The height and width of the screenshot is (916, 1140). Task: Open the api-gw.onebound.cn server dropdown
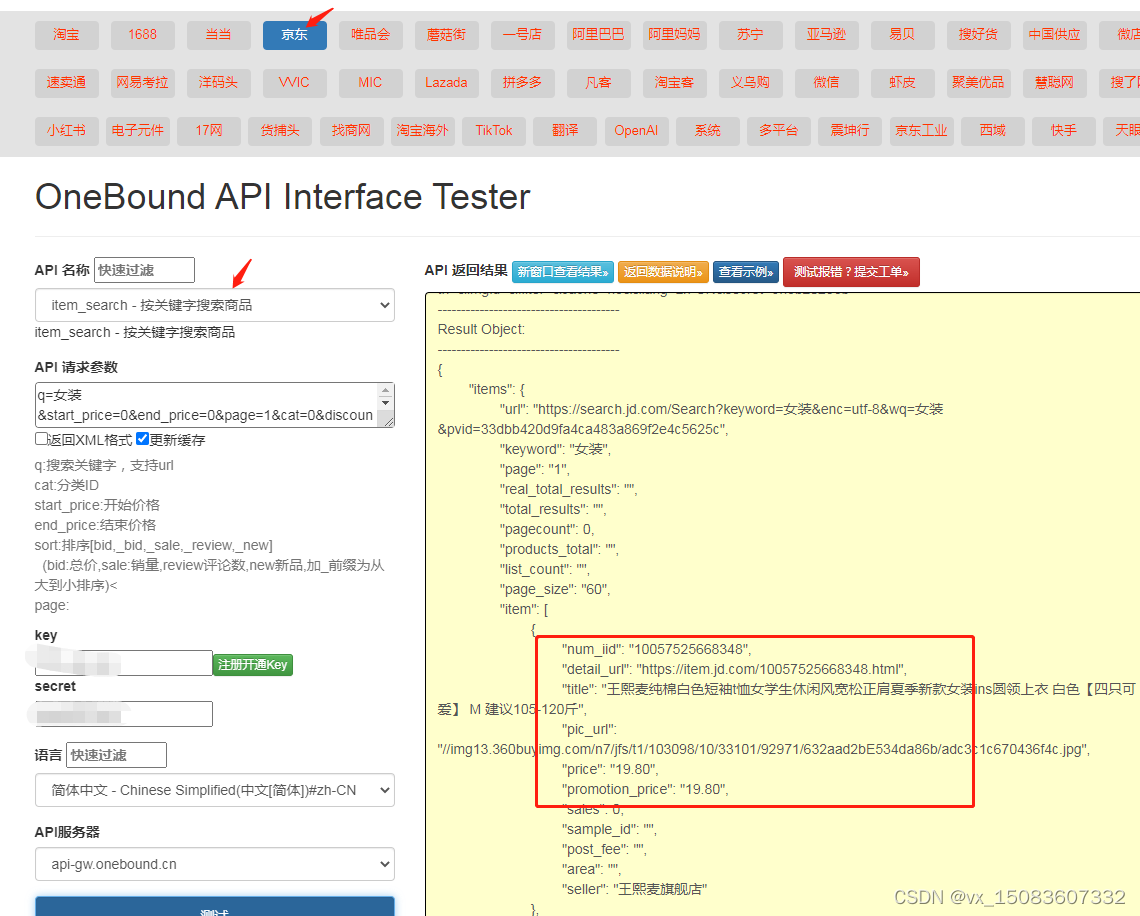click(x=214, y=864)
